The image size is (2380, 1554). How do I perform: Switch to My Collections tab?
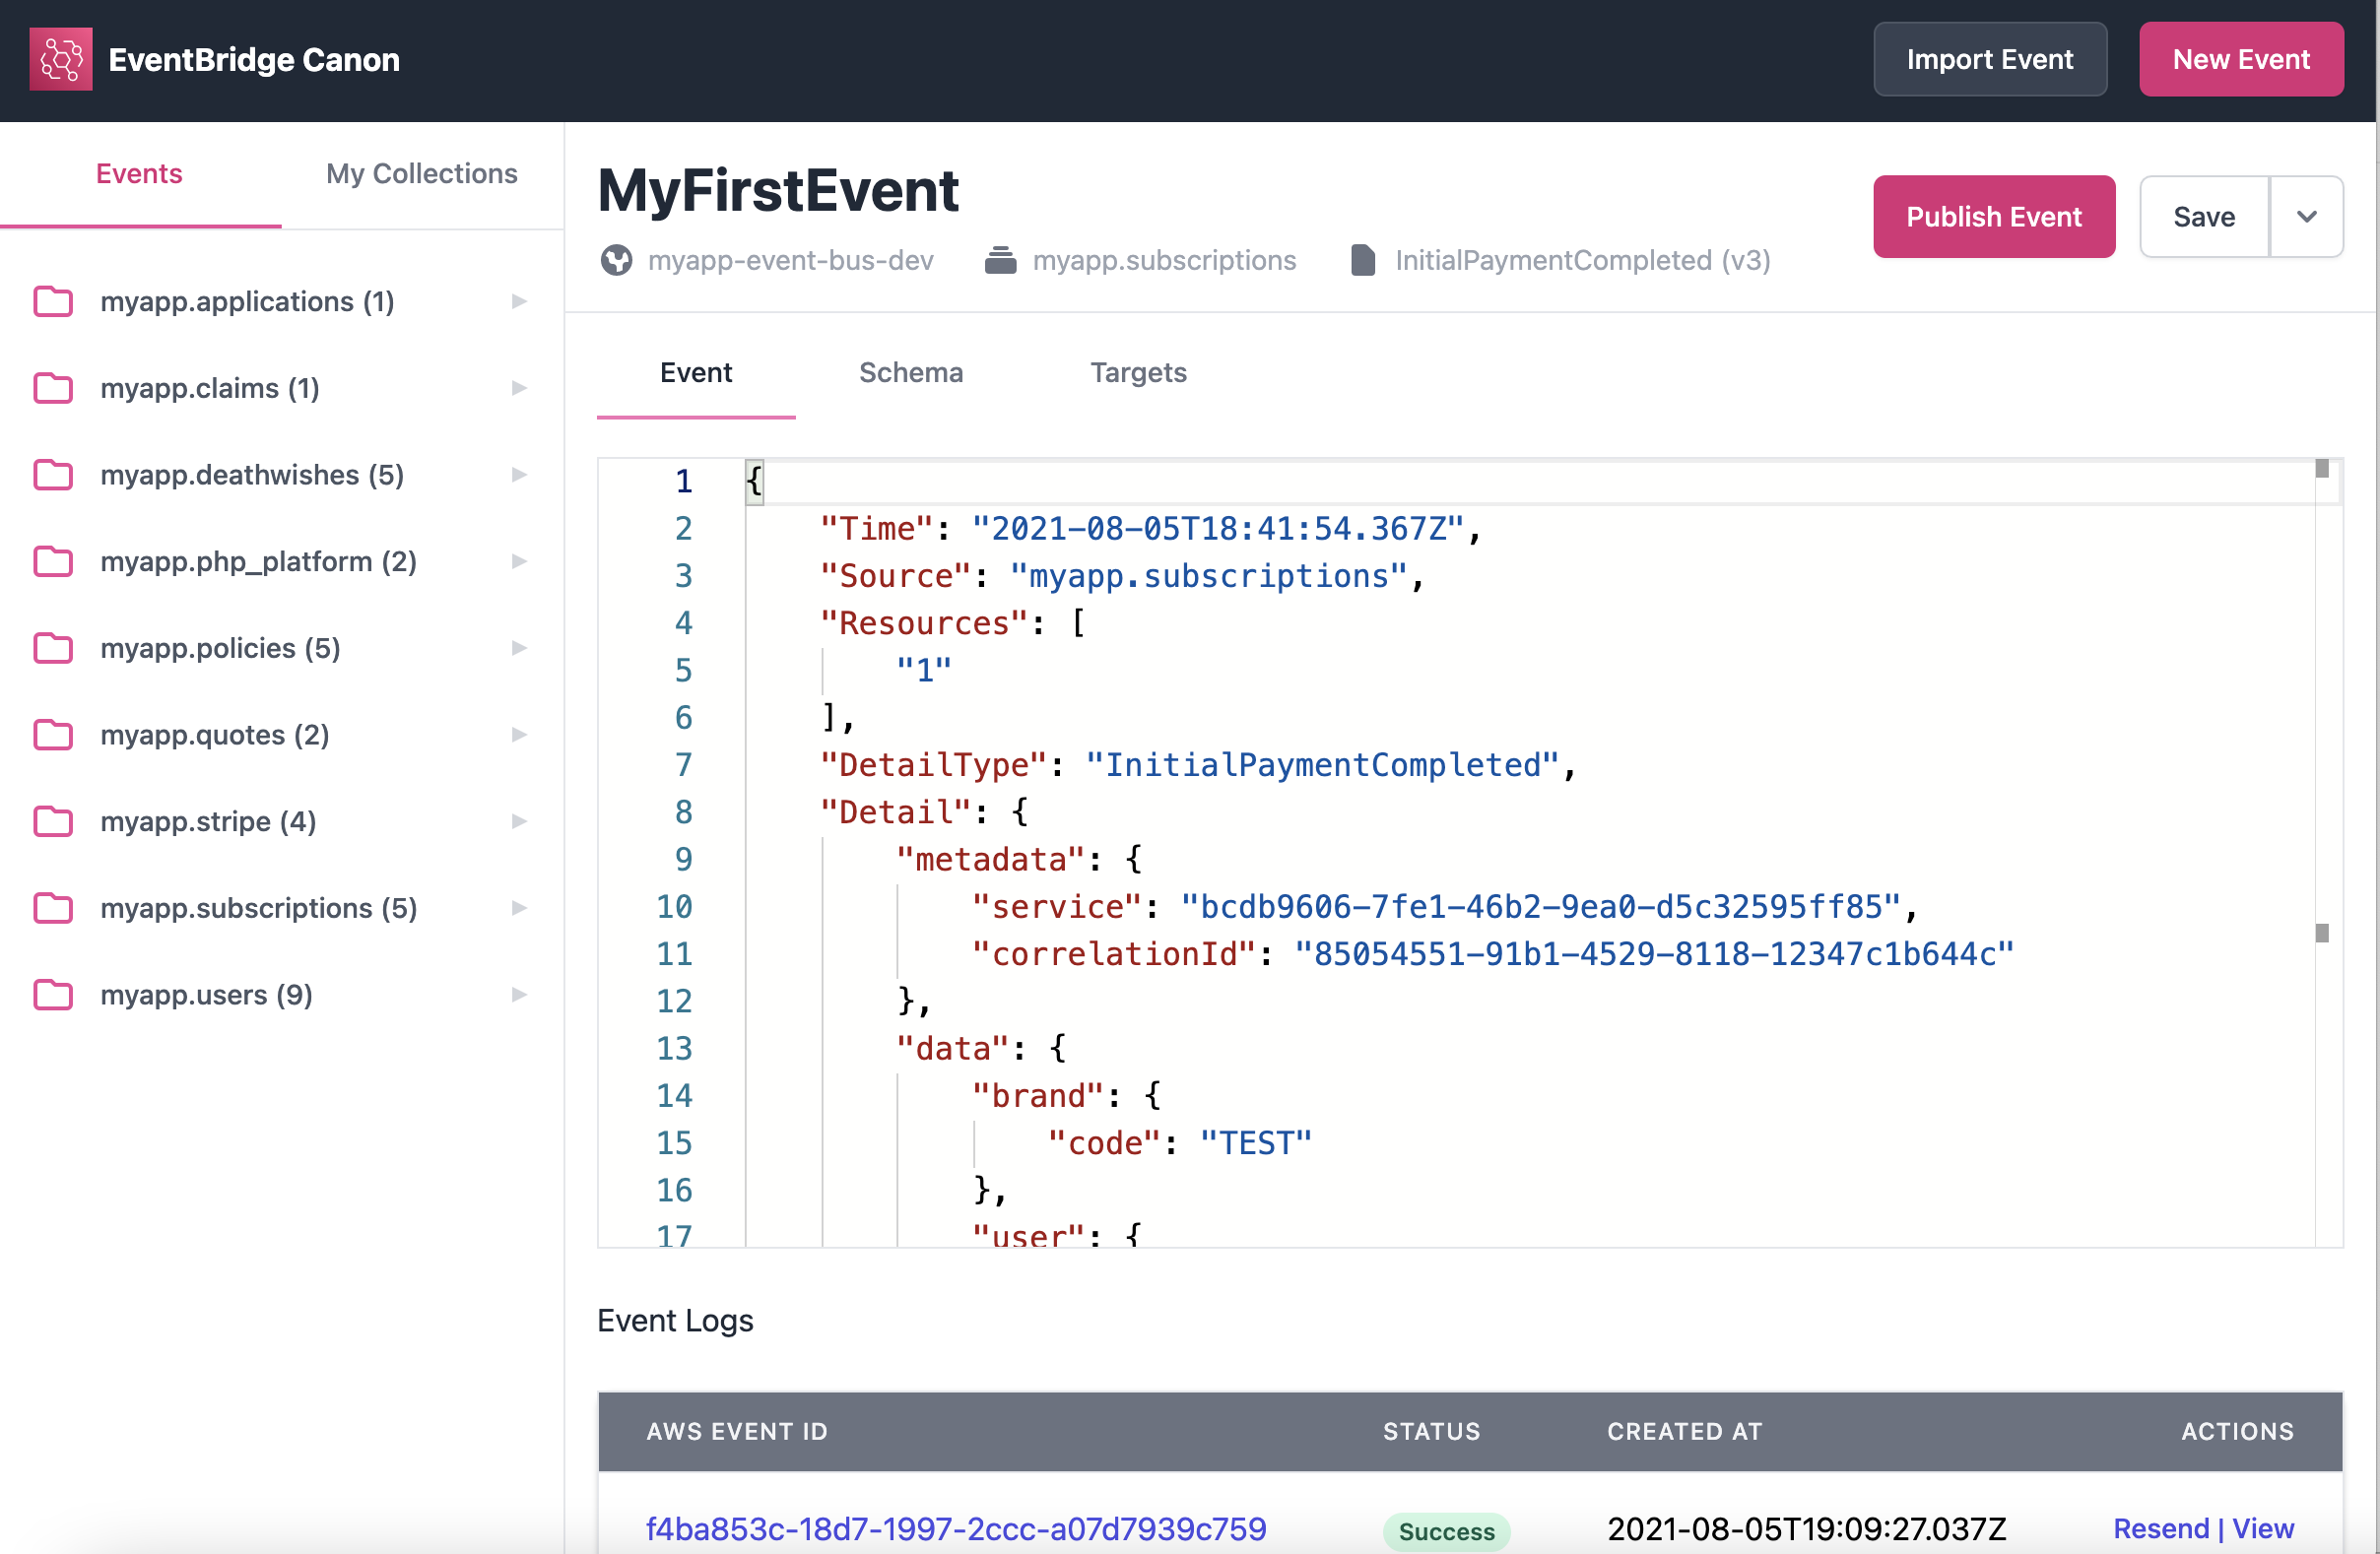421,174
